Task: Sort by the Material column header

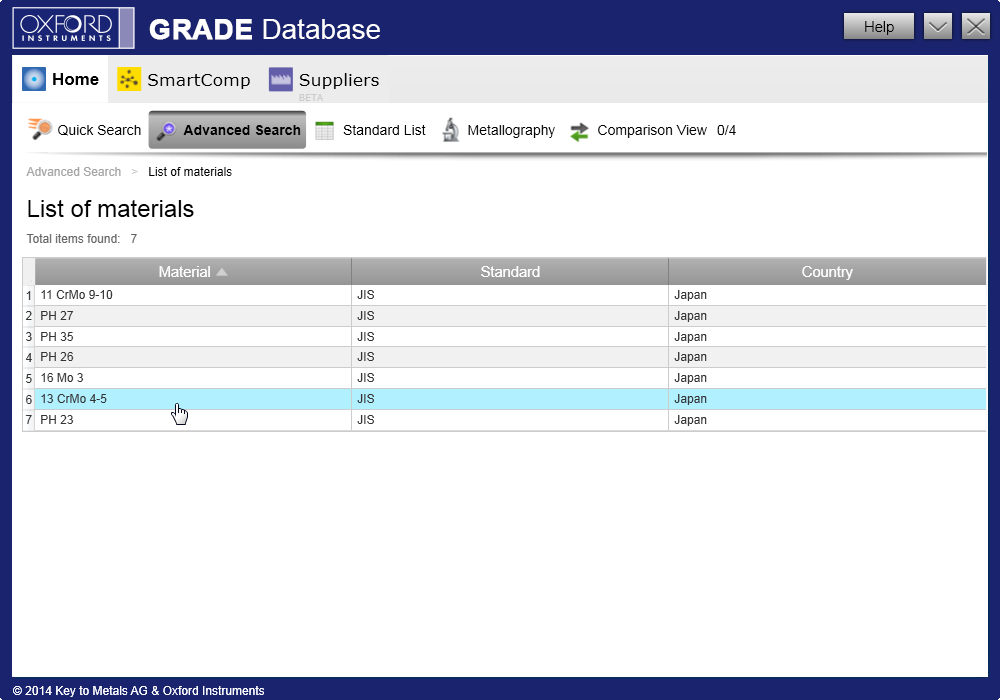Action: click(193, 272)
